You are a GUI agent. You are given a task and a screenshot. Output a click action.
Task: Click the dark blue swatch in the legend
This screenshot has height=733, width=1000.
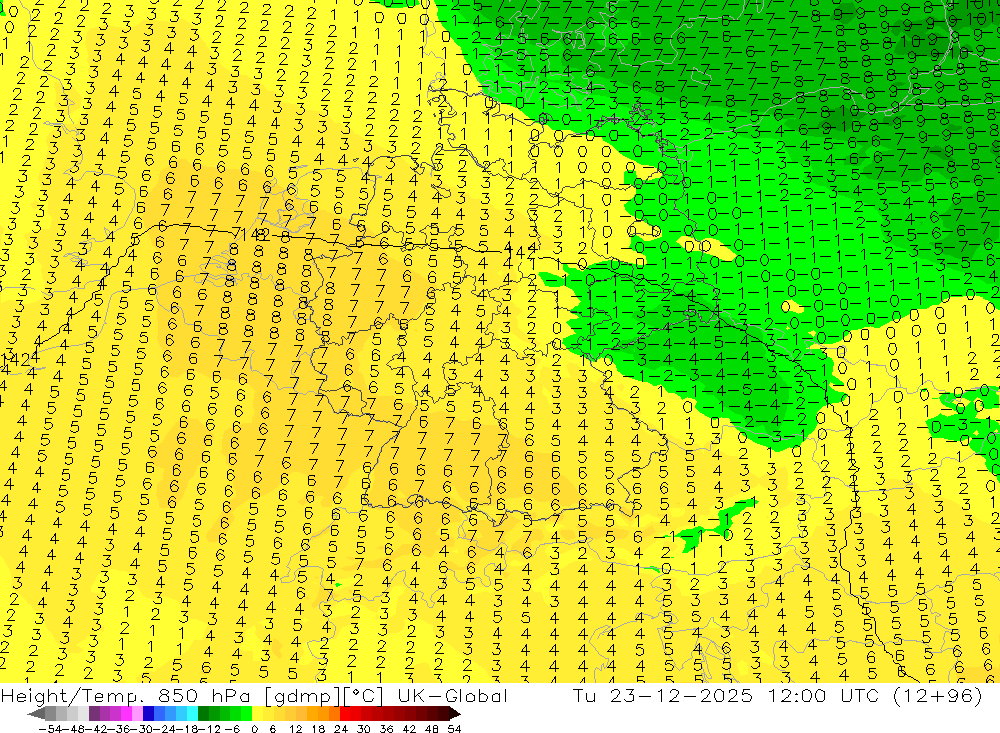click(148, 713)
